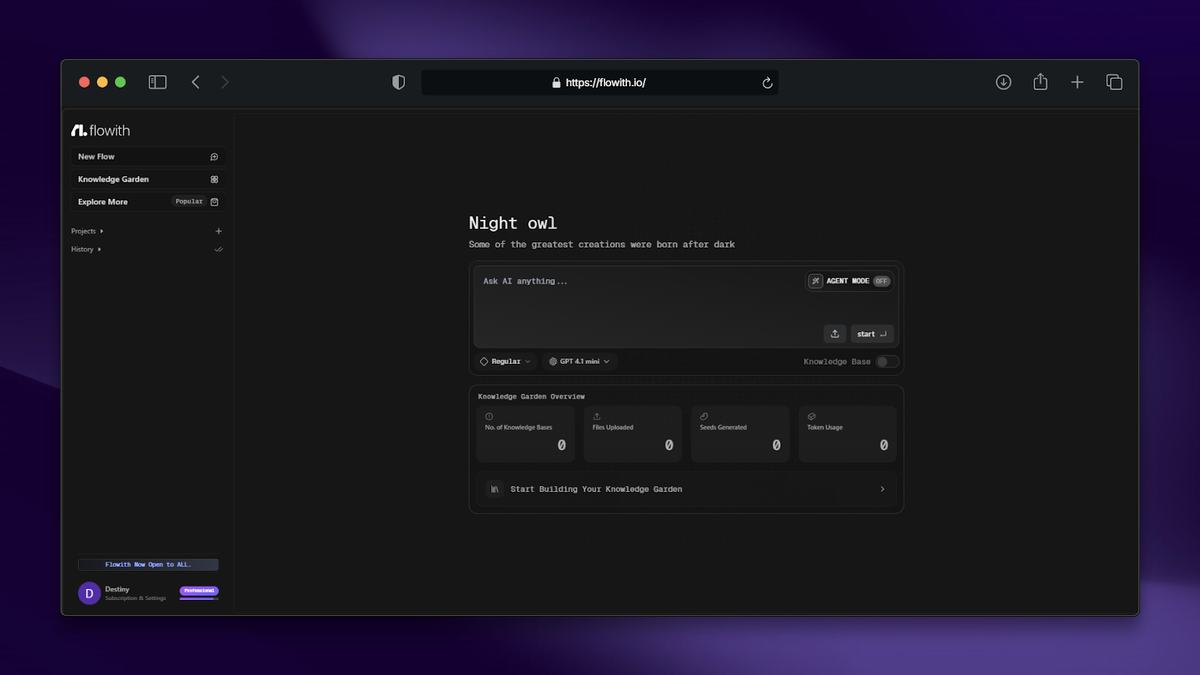1200x675 pixels.
Task: Open a new browser tab with plus
Action: (x=1077, y=82)
